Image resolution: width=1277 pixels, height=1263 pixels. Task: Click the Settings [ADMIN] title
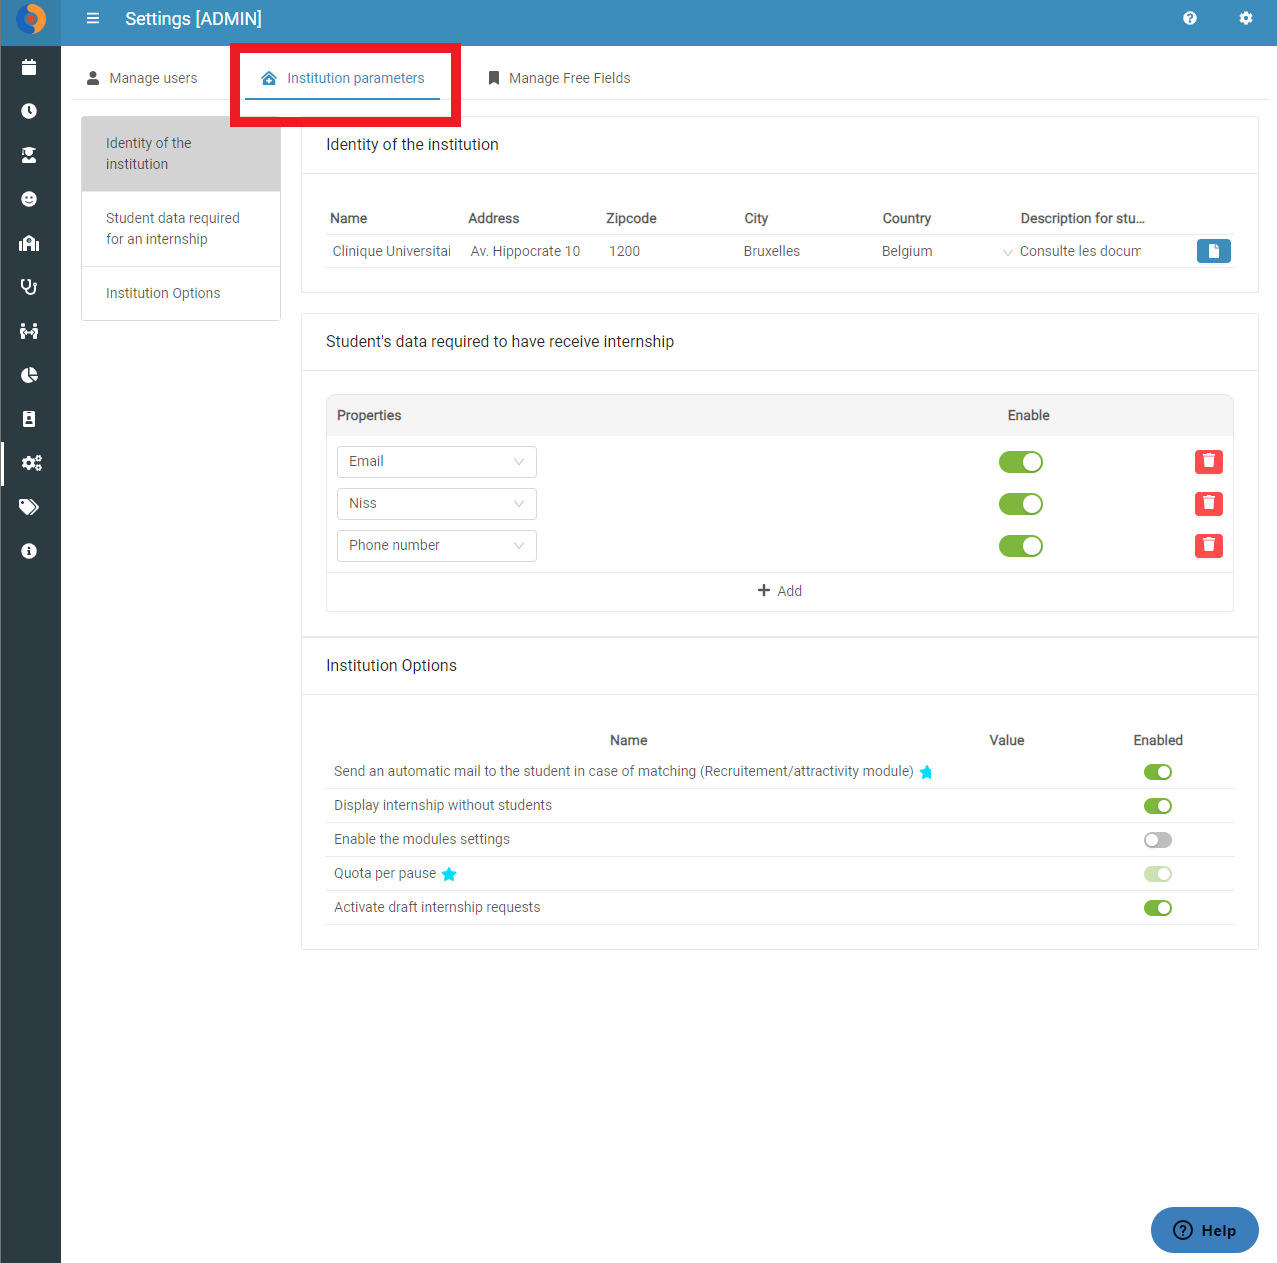pos(193,19)
